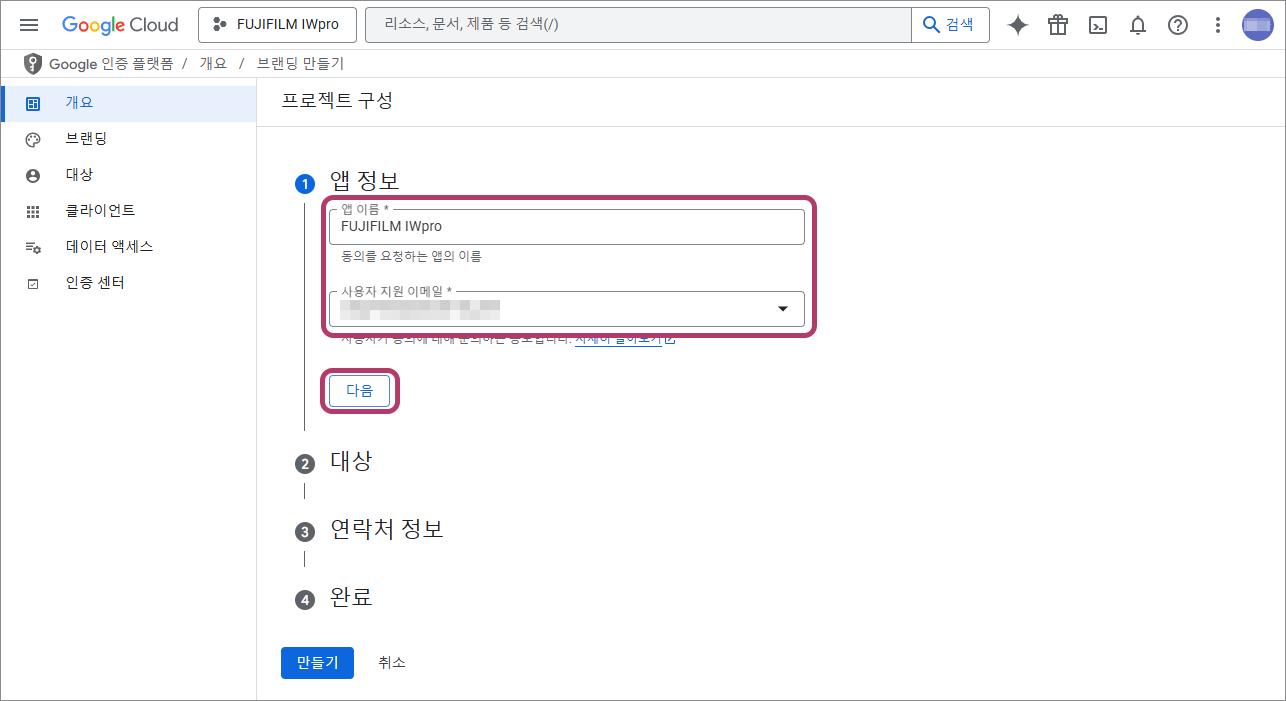Screen dimensions: 1286x701
Task: Open 대상 in the sidebar
Action: pyautogui.click(x=128, y=175)
